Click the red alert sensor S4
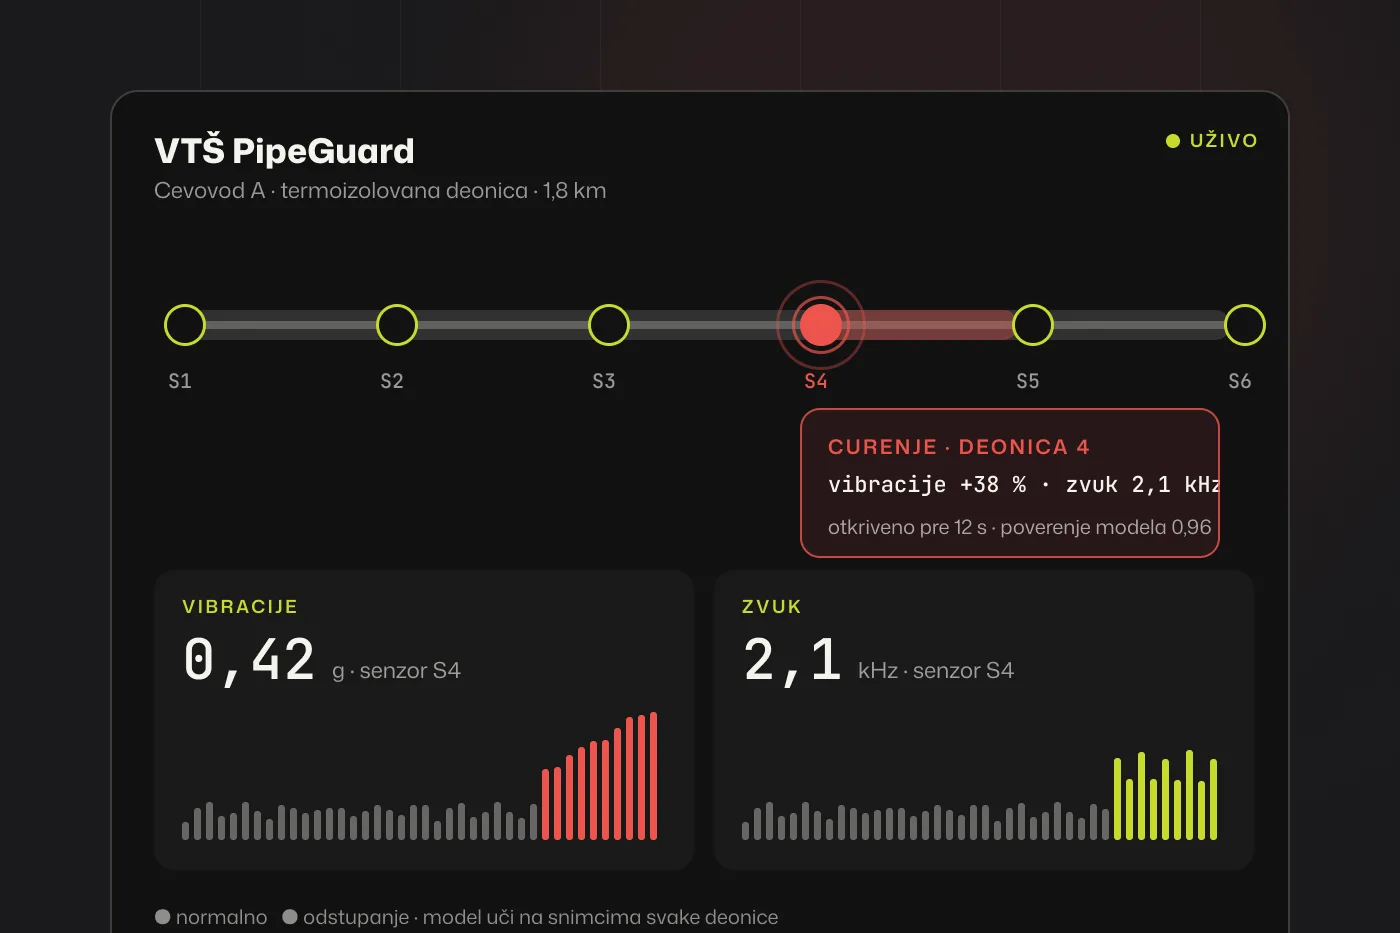Image resolution: width=1400 pixels, height=933 pixels. [821, 325]
